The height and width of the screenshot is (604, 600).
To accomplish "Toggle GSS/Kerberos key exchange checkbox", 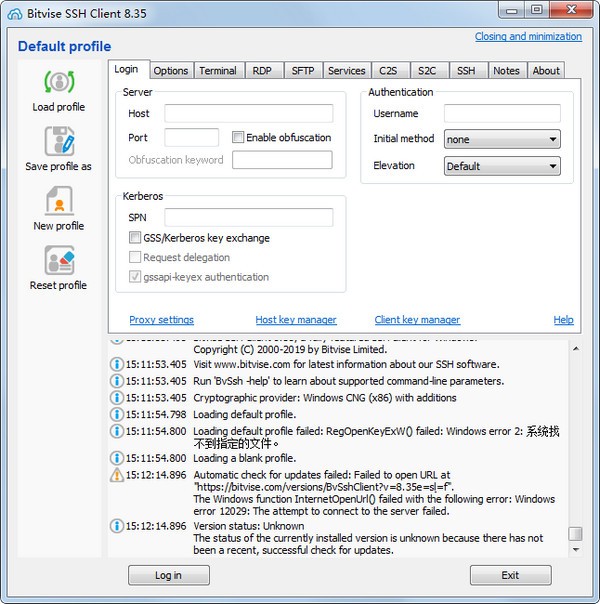I will (x=135, y=238).
